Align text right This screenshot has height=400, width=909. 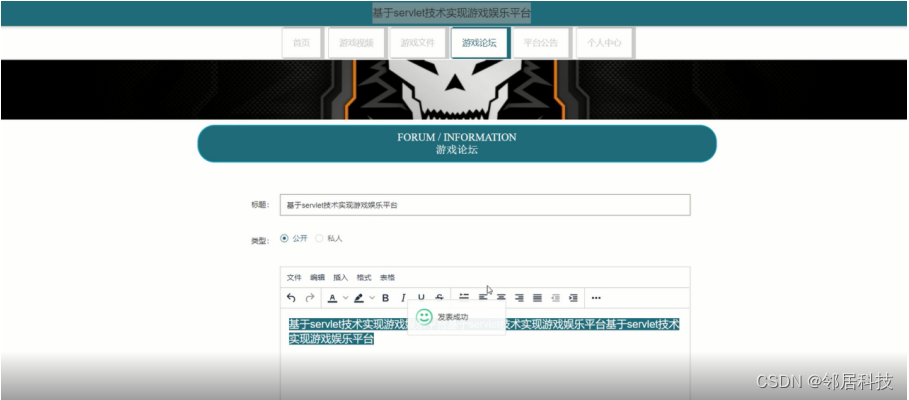coord(519,298)
